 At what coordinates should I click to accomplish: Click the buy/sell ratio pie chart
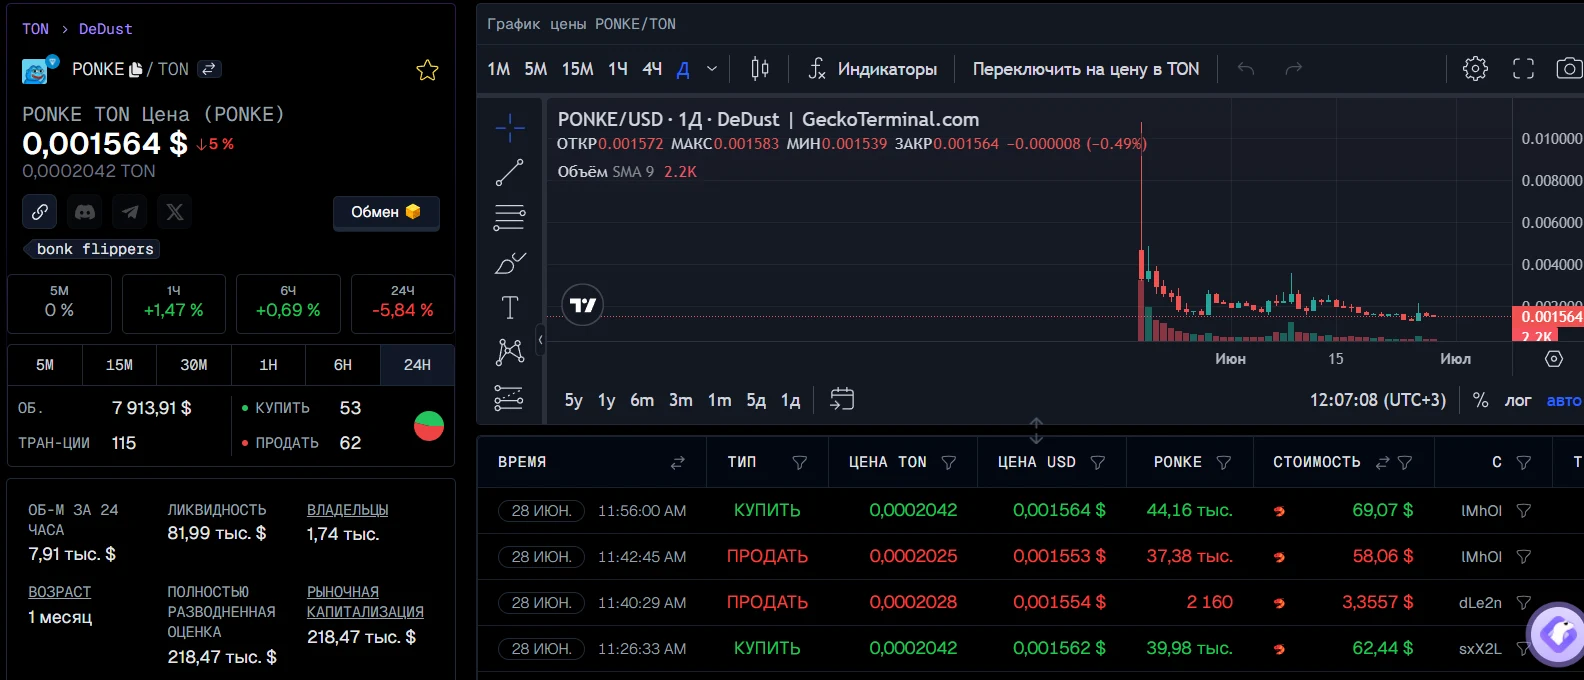pyautogui.click(x=429, y=426)
